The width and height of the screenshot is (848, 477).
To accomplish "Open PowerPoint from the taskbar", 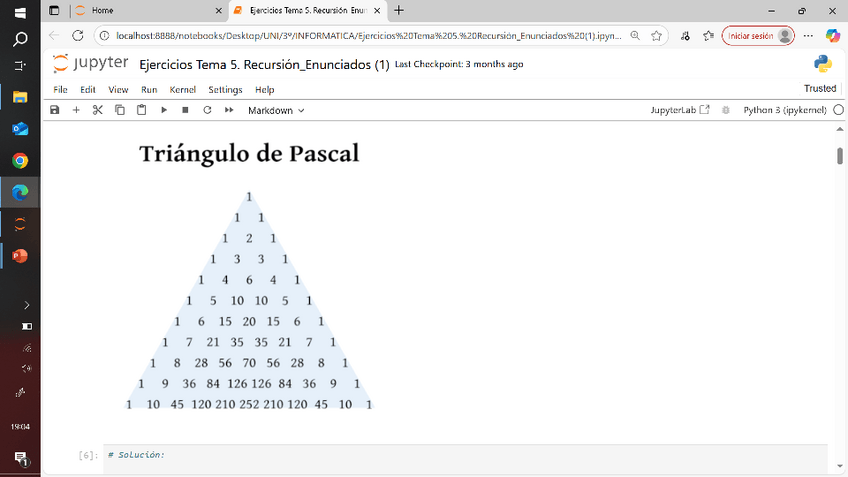I will 20,255.
